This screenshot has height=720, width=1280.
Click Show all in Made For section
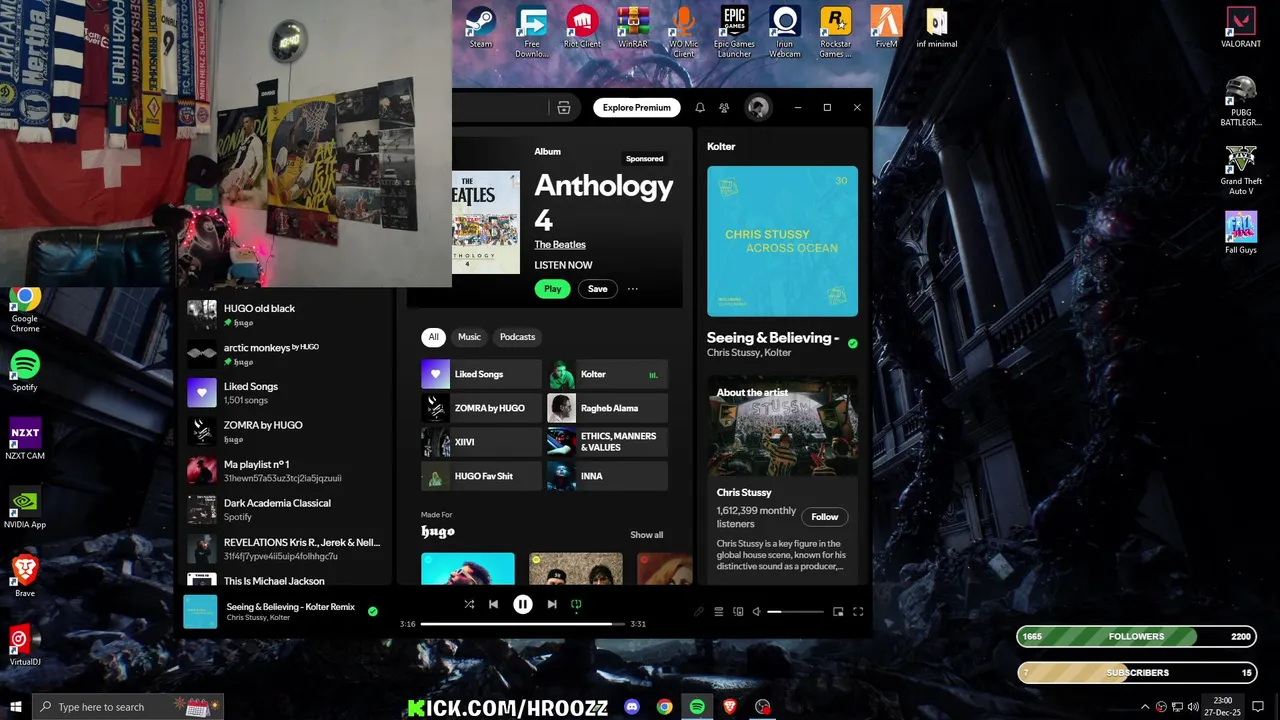(x=646, y=535)
